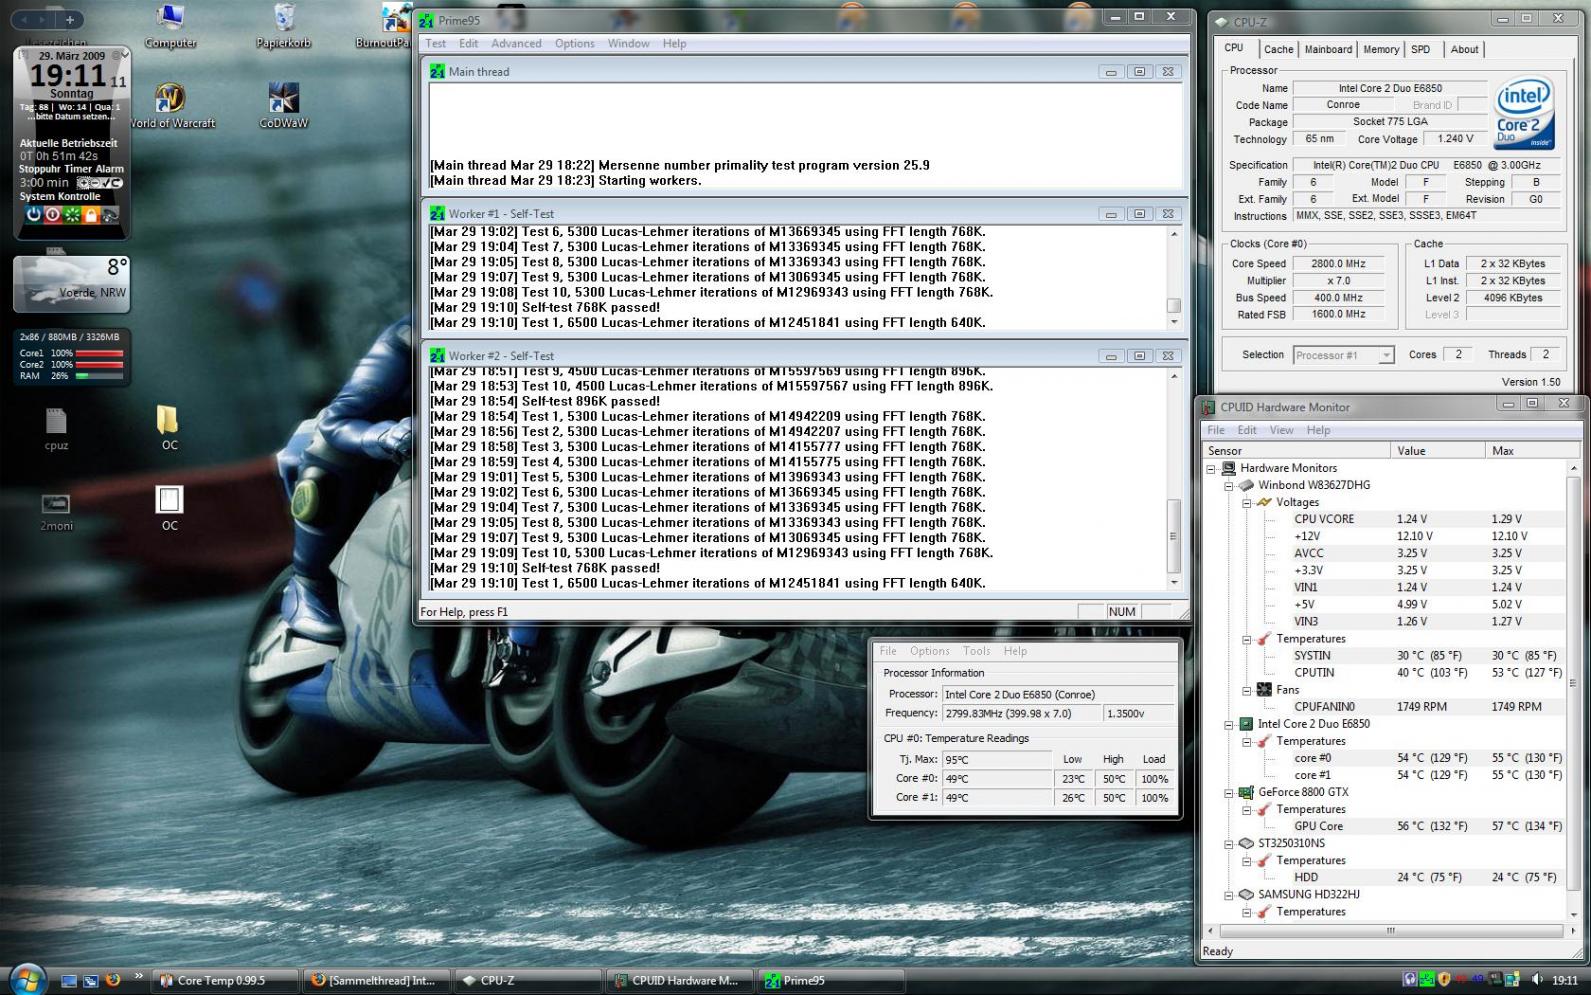Click the Worker #1 vertical scrollbar
The height and width of the screenshot is (995, 1591).
[1174, 277]
